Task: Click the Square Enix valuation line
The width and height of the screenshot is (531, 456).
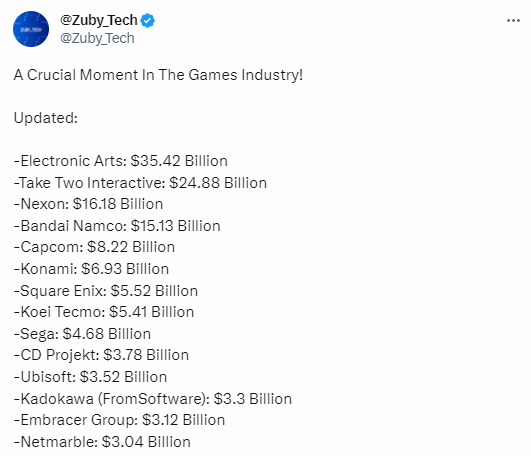Action: [106, 291]
